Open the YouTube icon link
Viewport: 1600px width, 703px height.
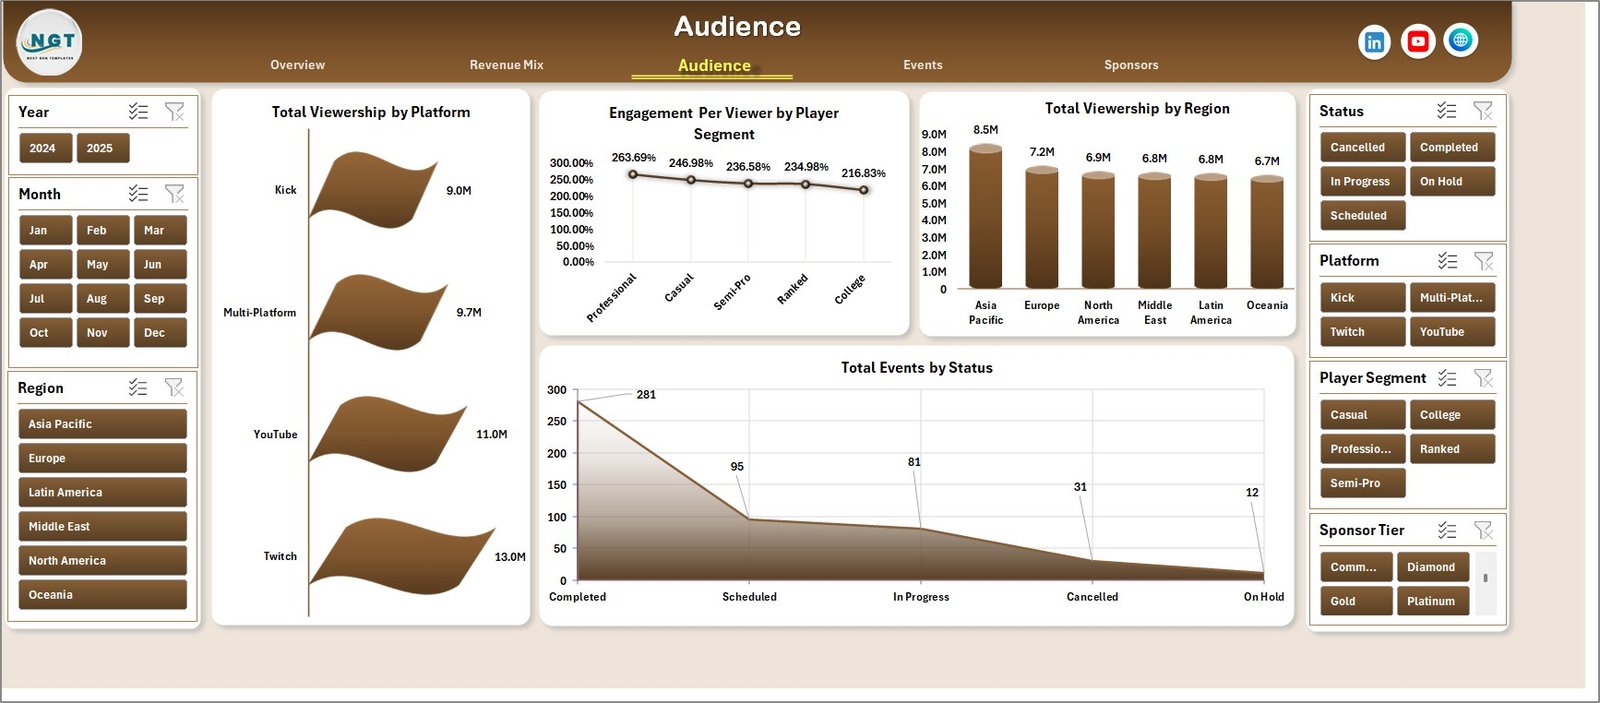[x=1417, y=41]
